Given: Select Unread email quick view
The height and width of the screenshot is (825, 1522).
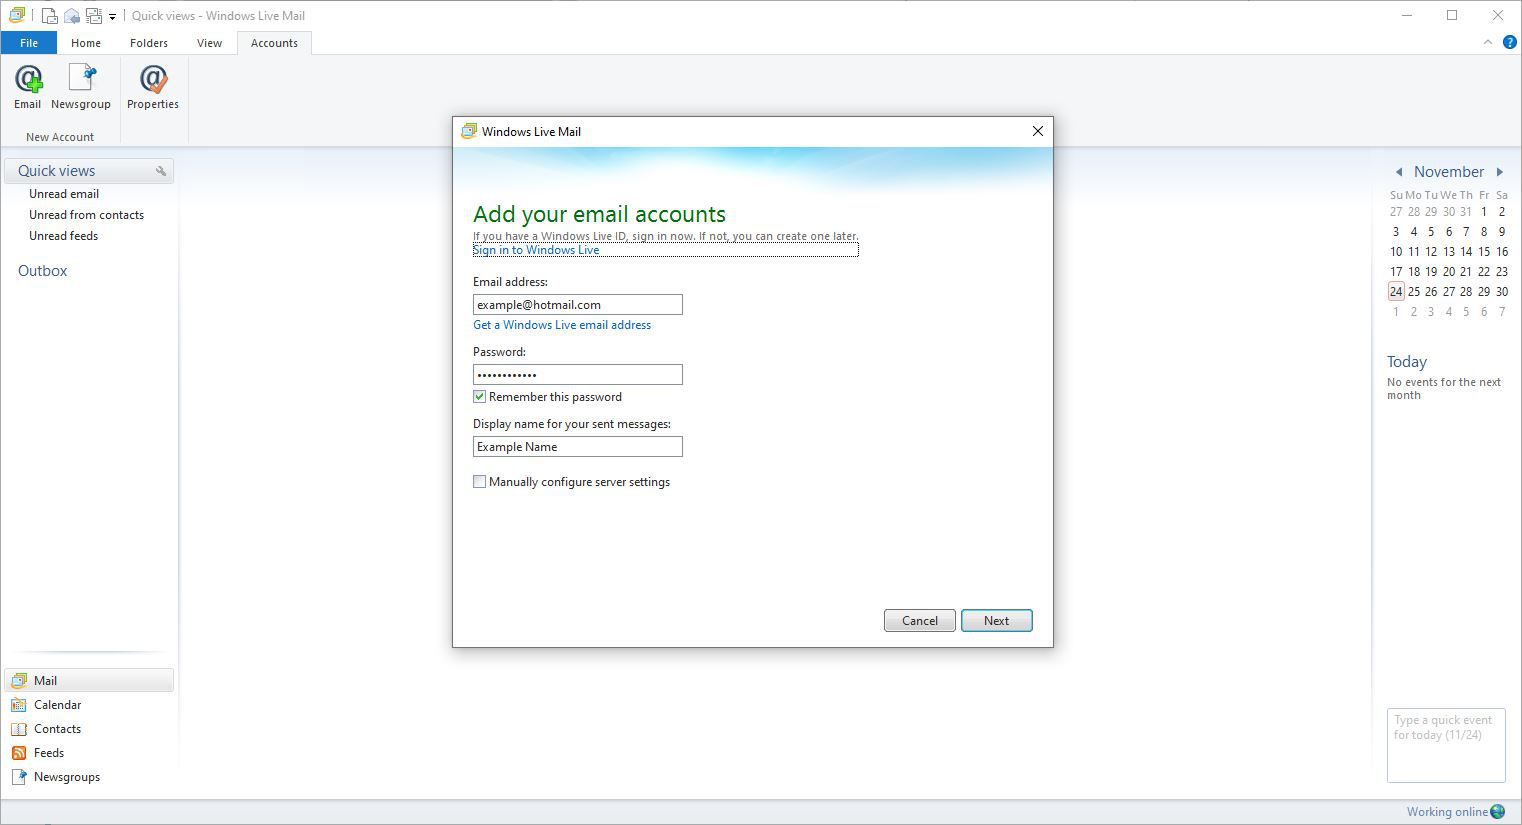Looking at the screenshot, I should point(64,194).
